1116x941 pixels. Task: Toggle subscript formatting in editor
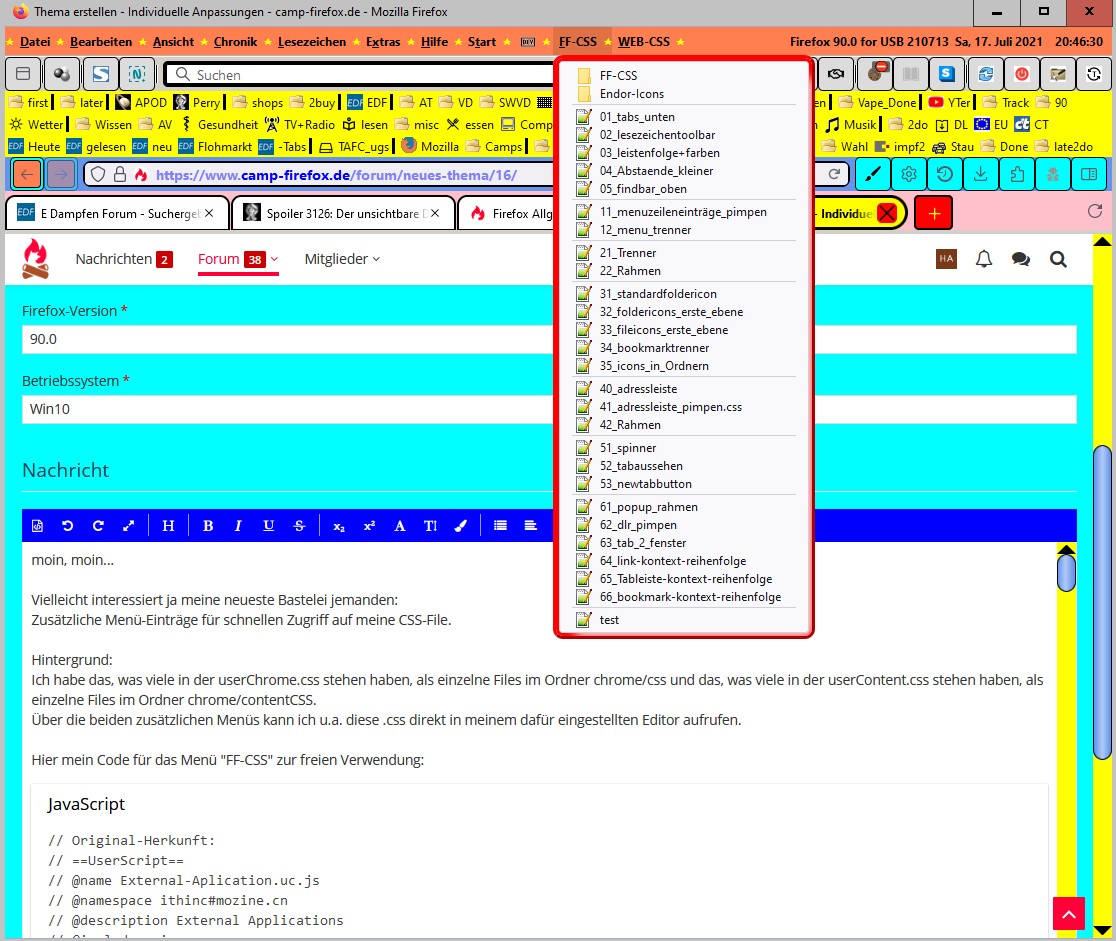339,526
